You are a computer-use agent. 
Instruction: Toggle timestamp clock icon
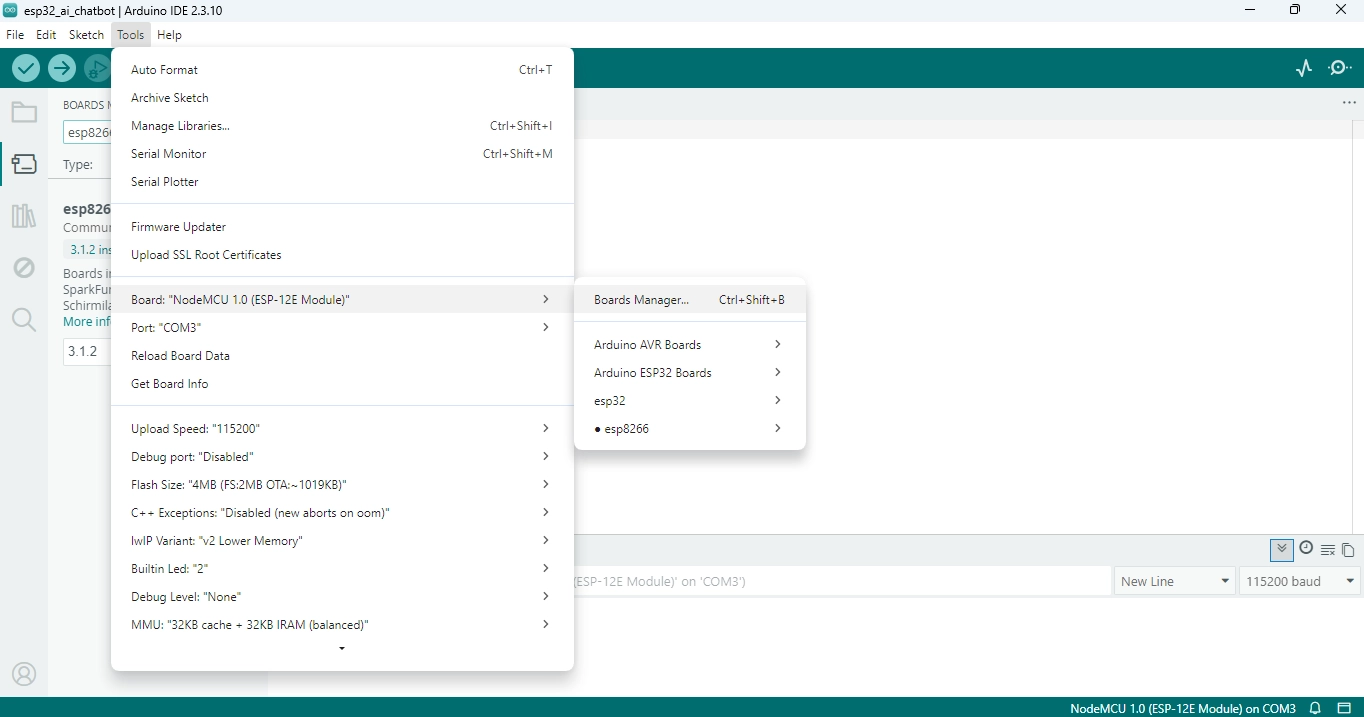click(1306, 548)
